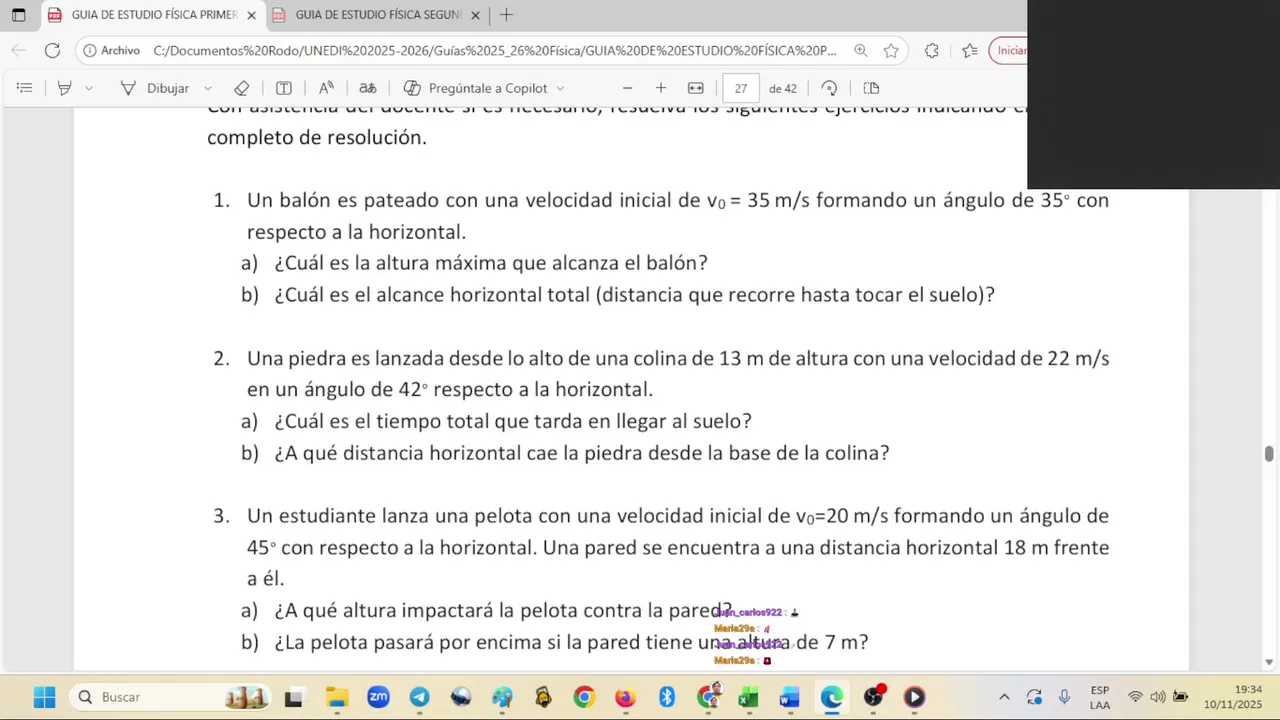Viewport: 1280px width, 720px height.
Task: Click ESP LAA language indicator
Action: pos(1100,697)
